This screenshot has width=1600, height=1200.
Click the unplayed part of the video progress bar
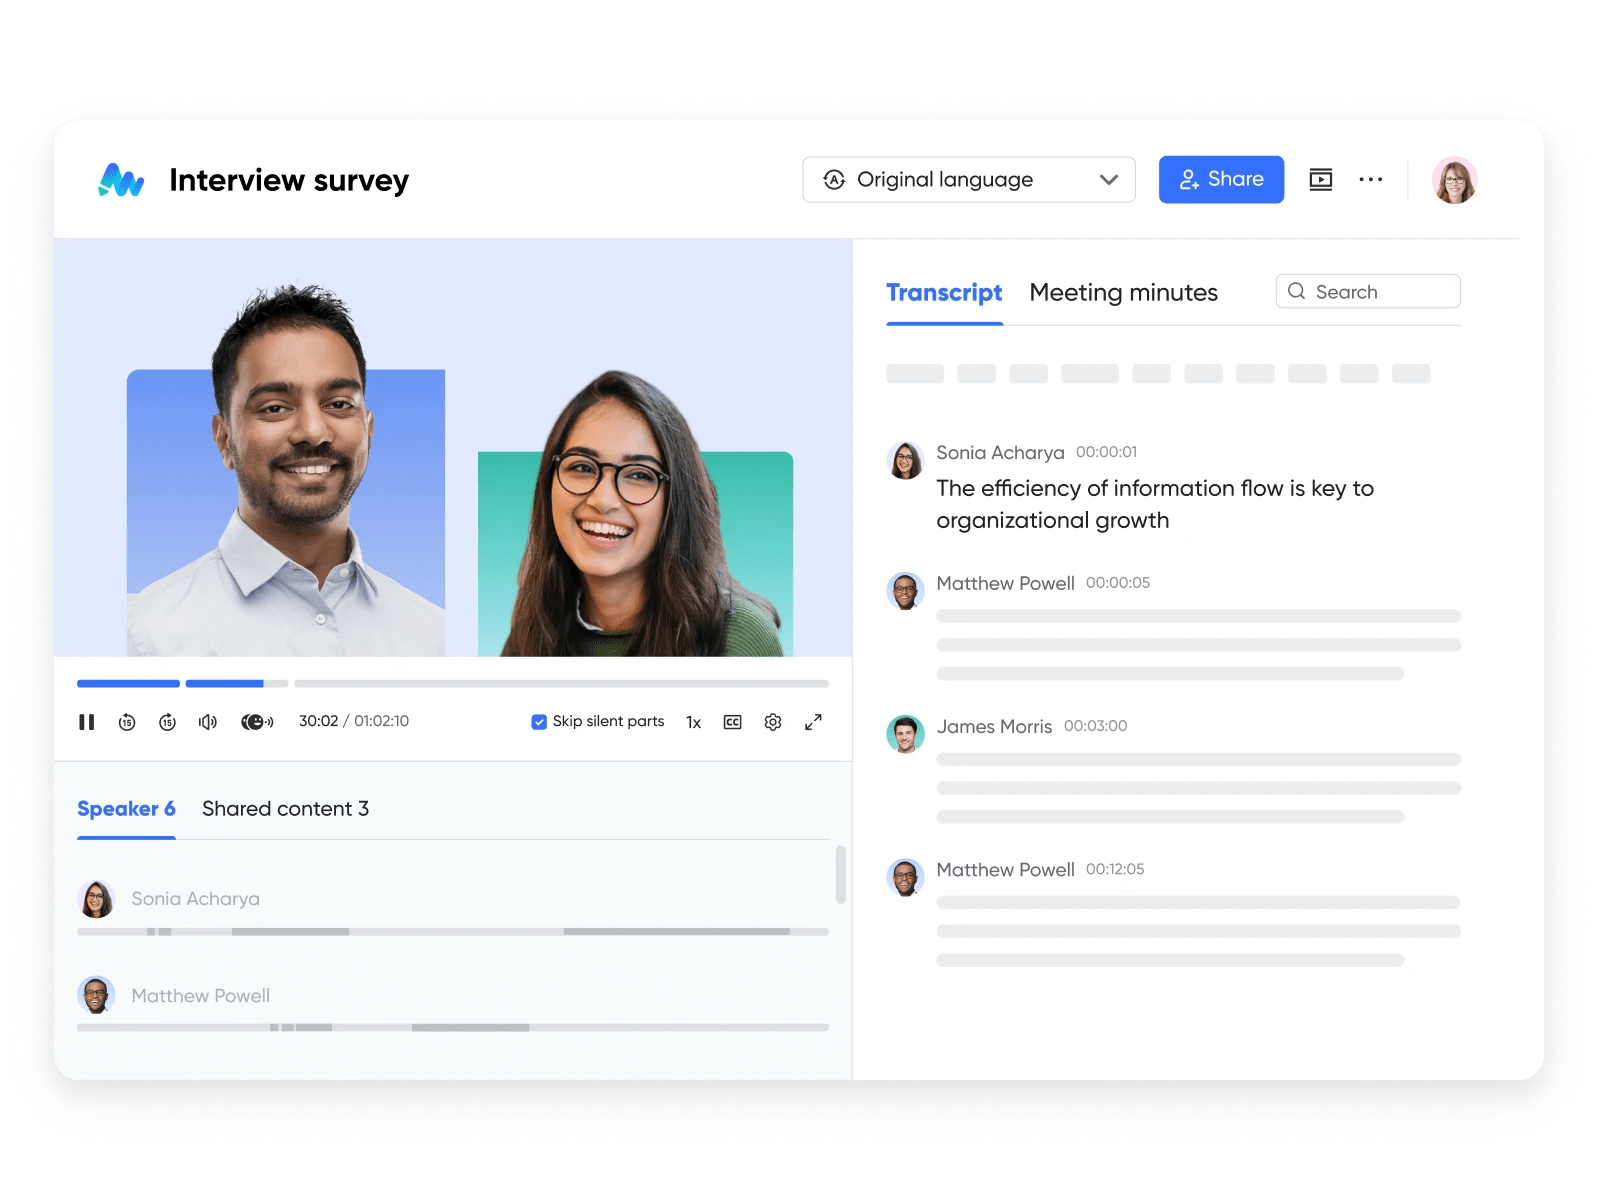point(560,684)
